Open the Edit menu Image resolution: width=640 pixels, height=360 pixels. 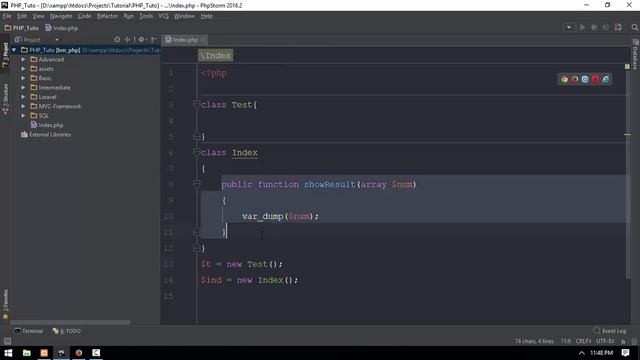[x=22, y=16]
